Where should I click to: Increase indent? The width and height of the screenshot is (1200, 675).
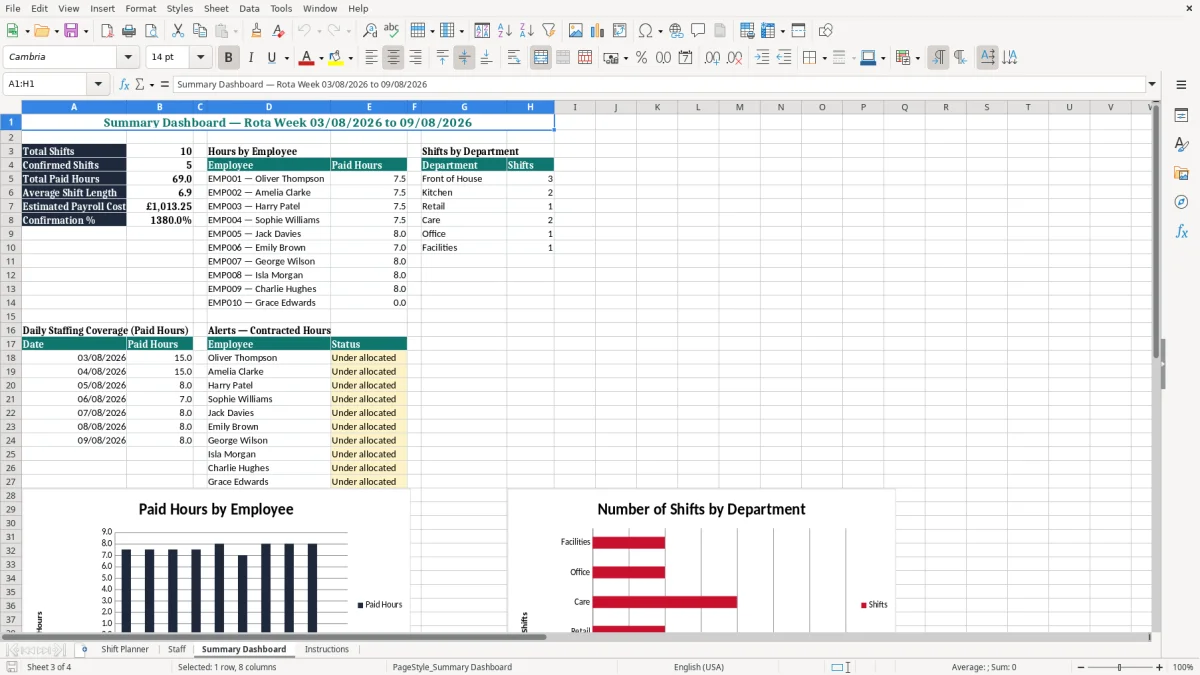(x=762, y=58)
